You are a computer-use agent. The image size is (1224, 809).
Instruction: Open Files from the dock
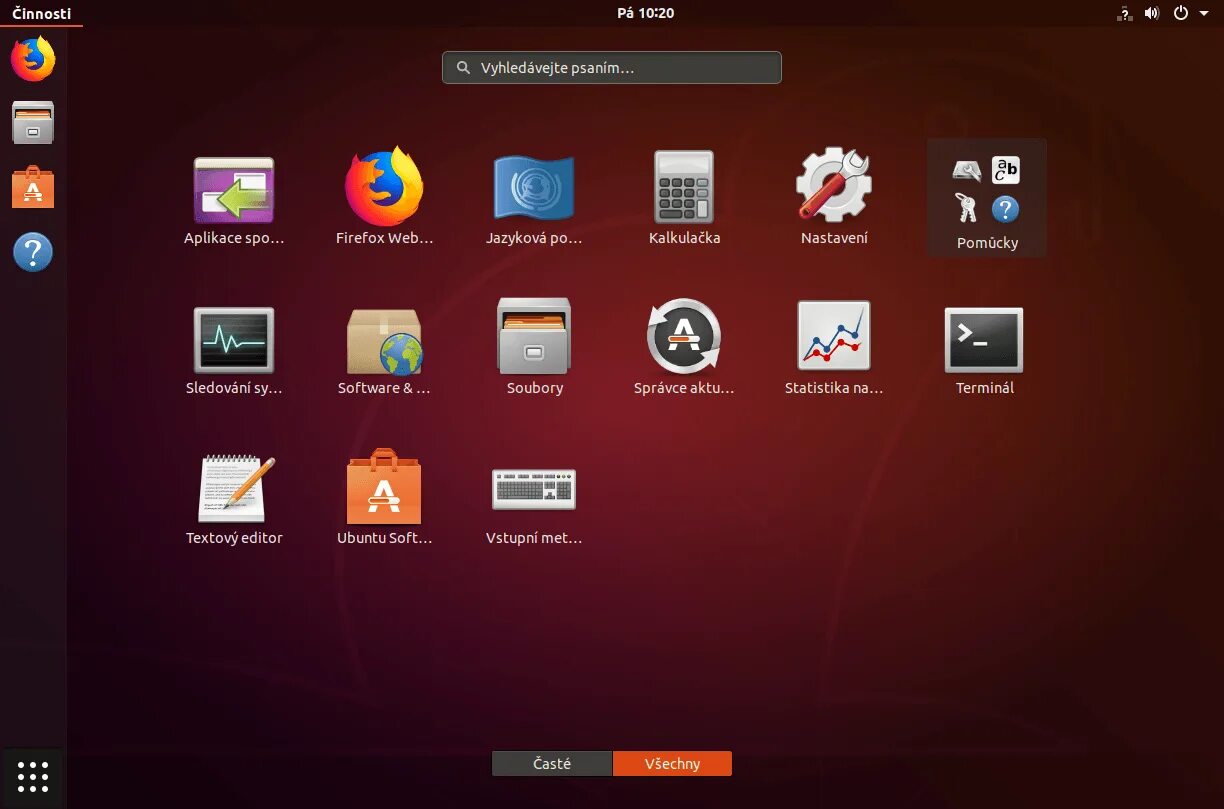33,122
